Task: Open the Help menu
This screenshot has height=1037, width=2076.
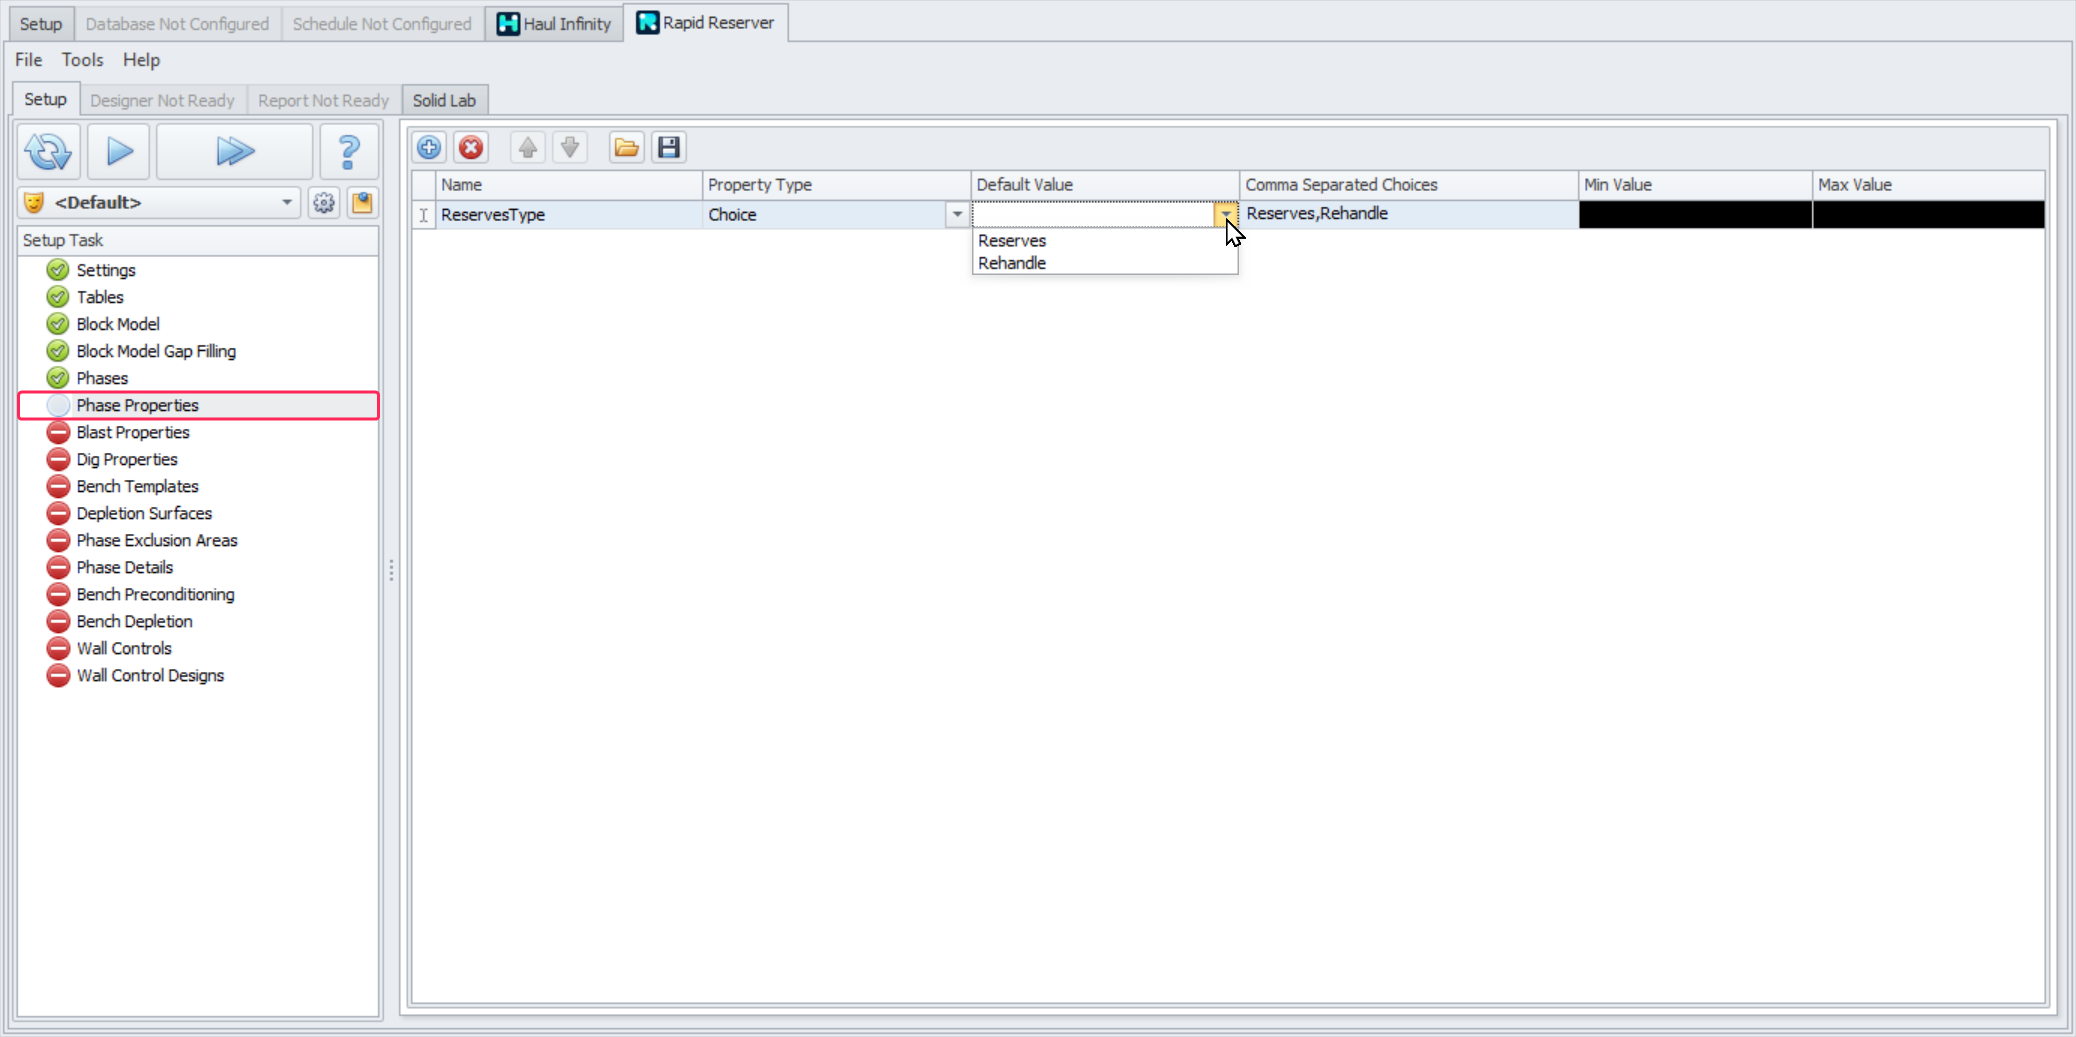Action: [x=142, y=60]
